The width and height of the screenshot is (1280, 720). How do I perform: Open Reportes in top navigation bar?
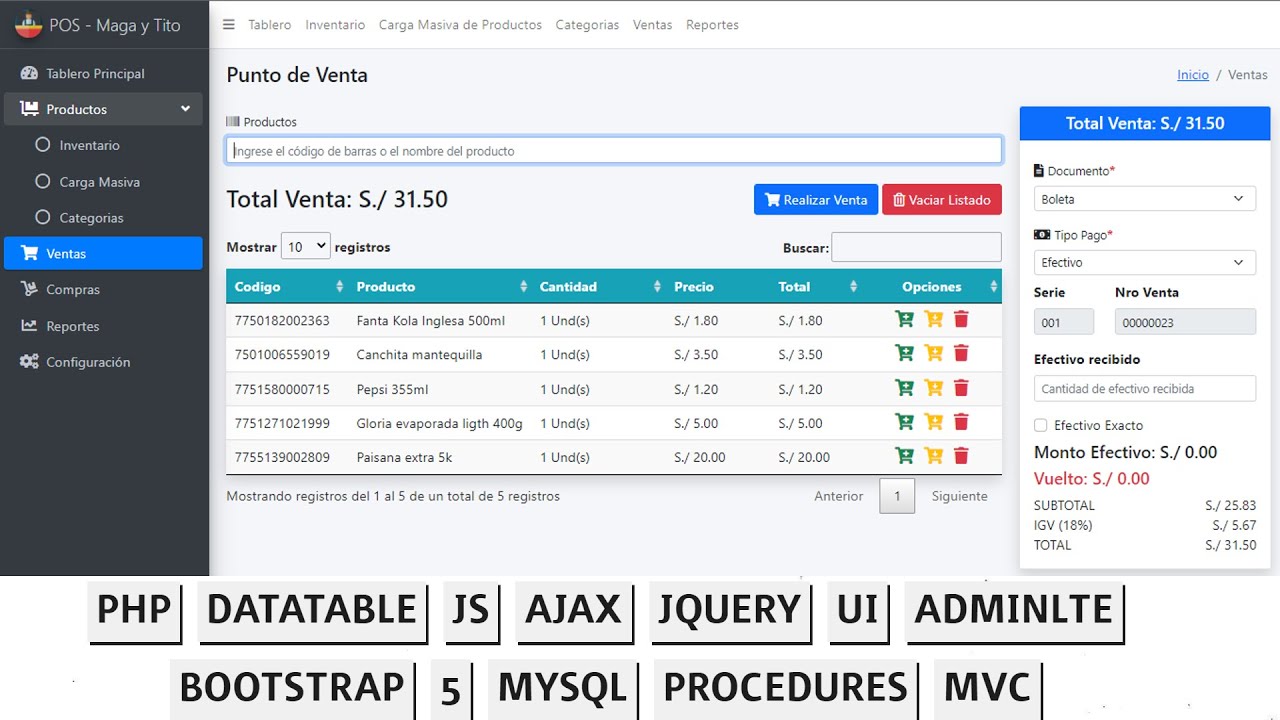tap(712, 25)
